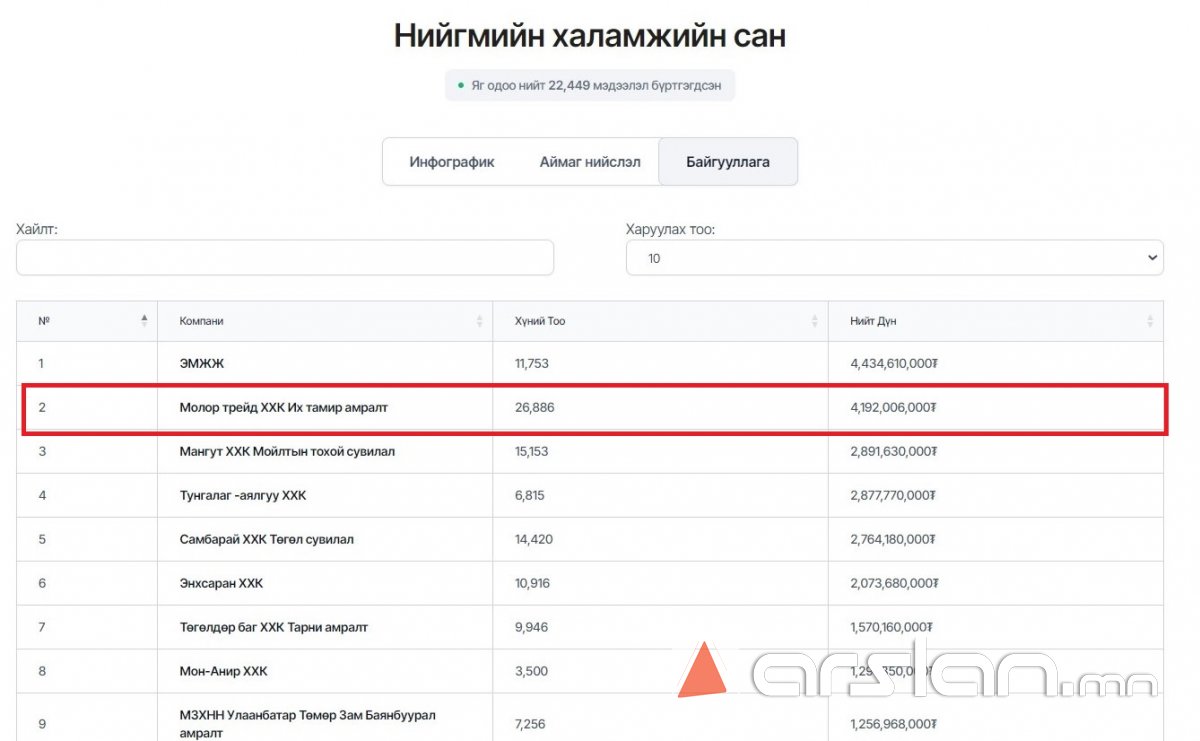Click the 22,449 records status badge
Image resolution: width=1200 pixels, height=741 pixels.
pyautogui.click(x=590, y=86)
